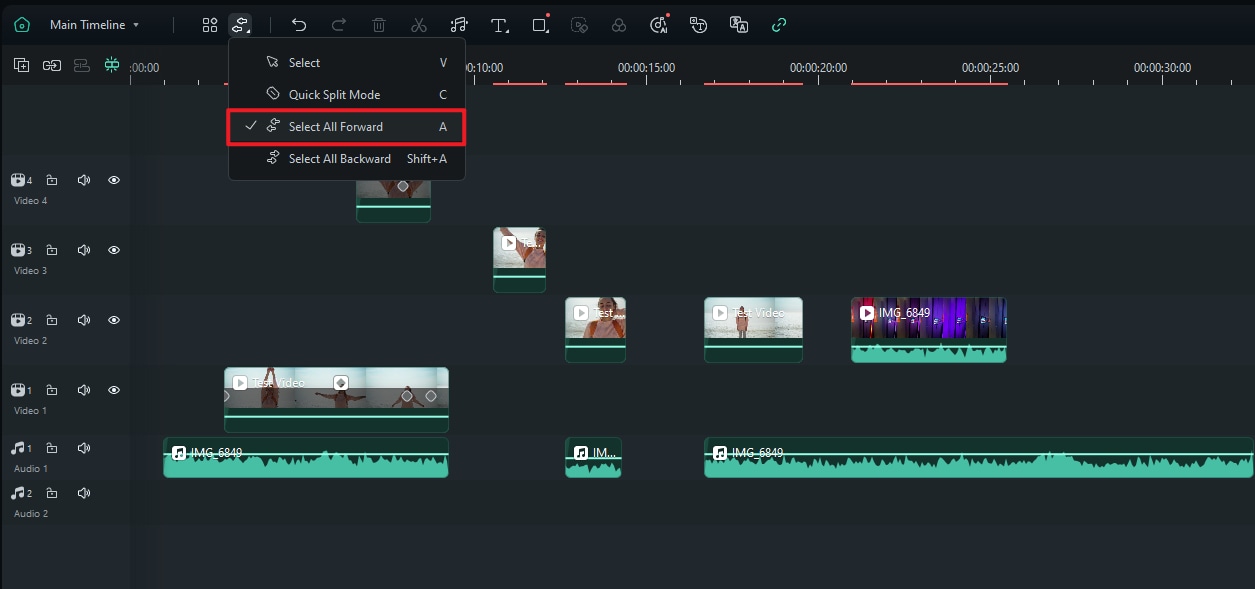
Task: Select the first IMG_6849 audio clip
Action: pos(305,457)
